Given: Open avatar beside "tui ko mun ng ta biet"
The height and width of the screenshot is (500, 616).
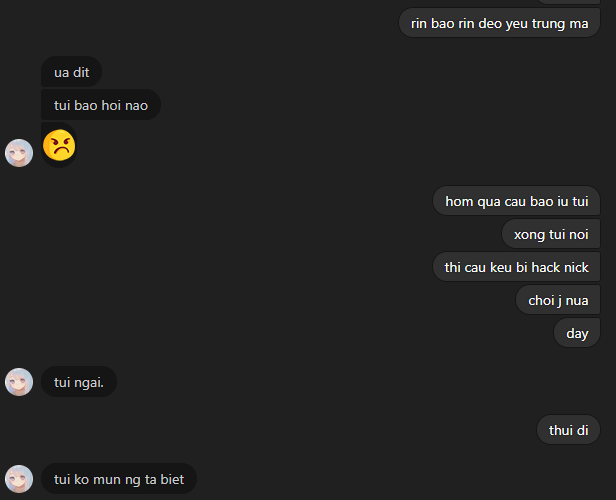Looking at the screenshot, I should [19, 479].
